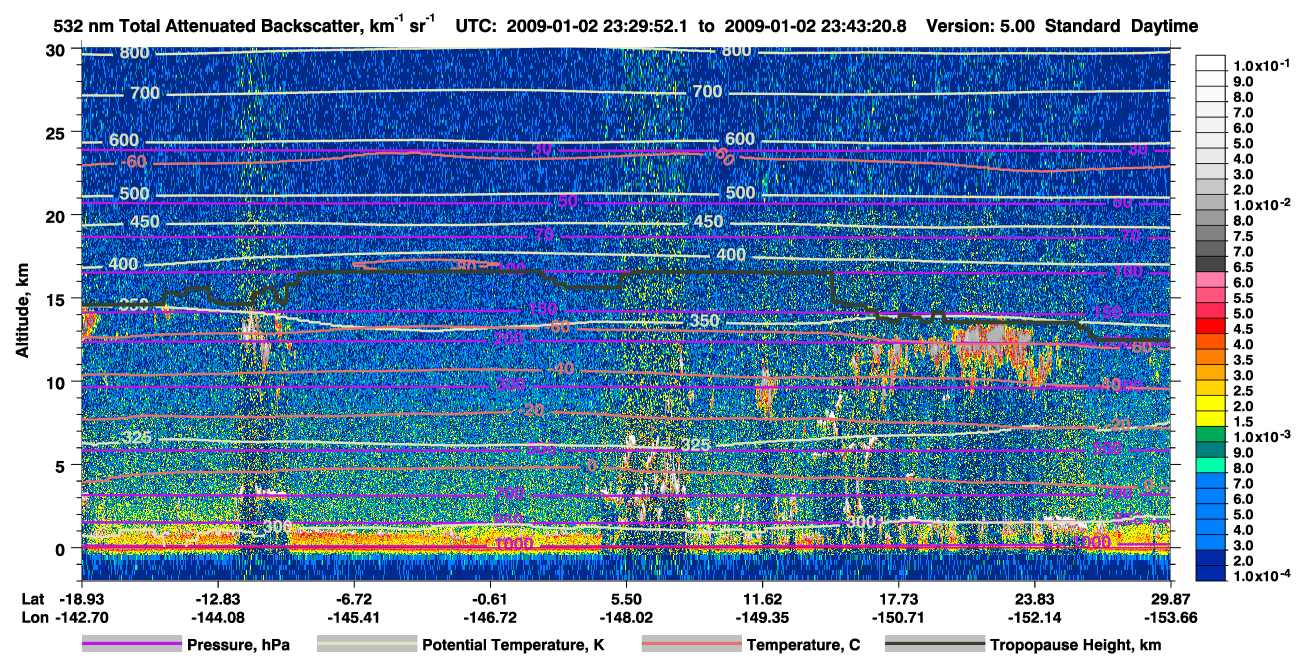Click the potential temperature contour label '350'
Viewport: 1300px width, 667px height.
point(705,321)
